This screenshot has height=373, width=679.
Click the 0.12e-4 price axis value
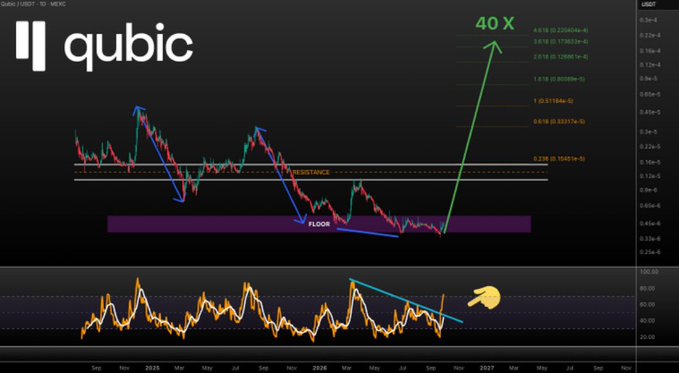click(x=649, y=65)
